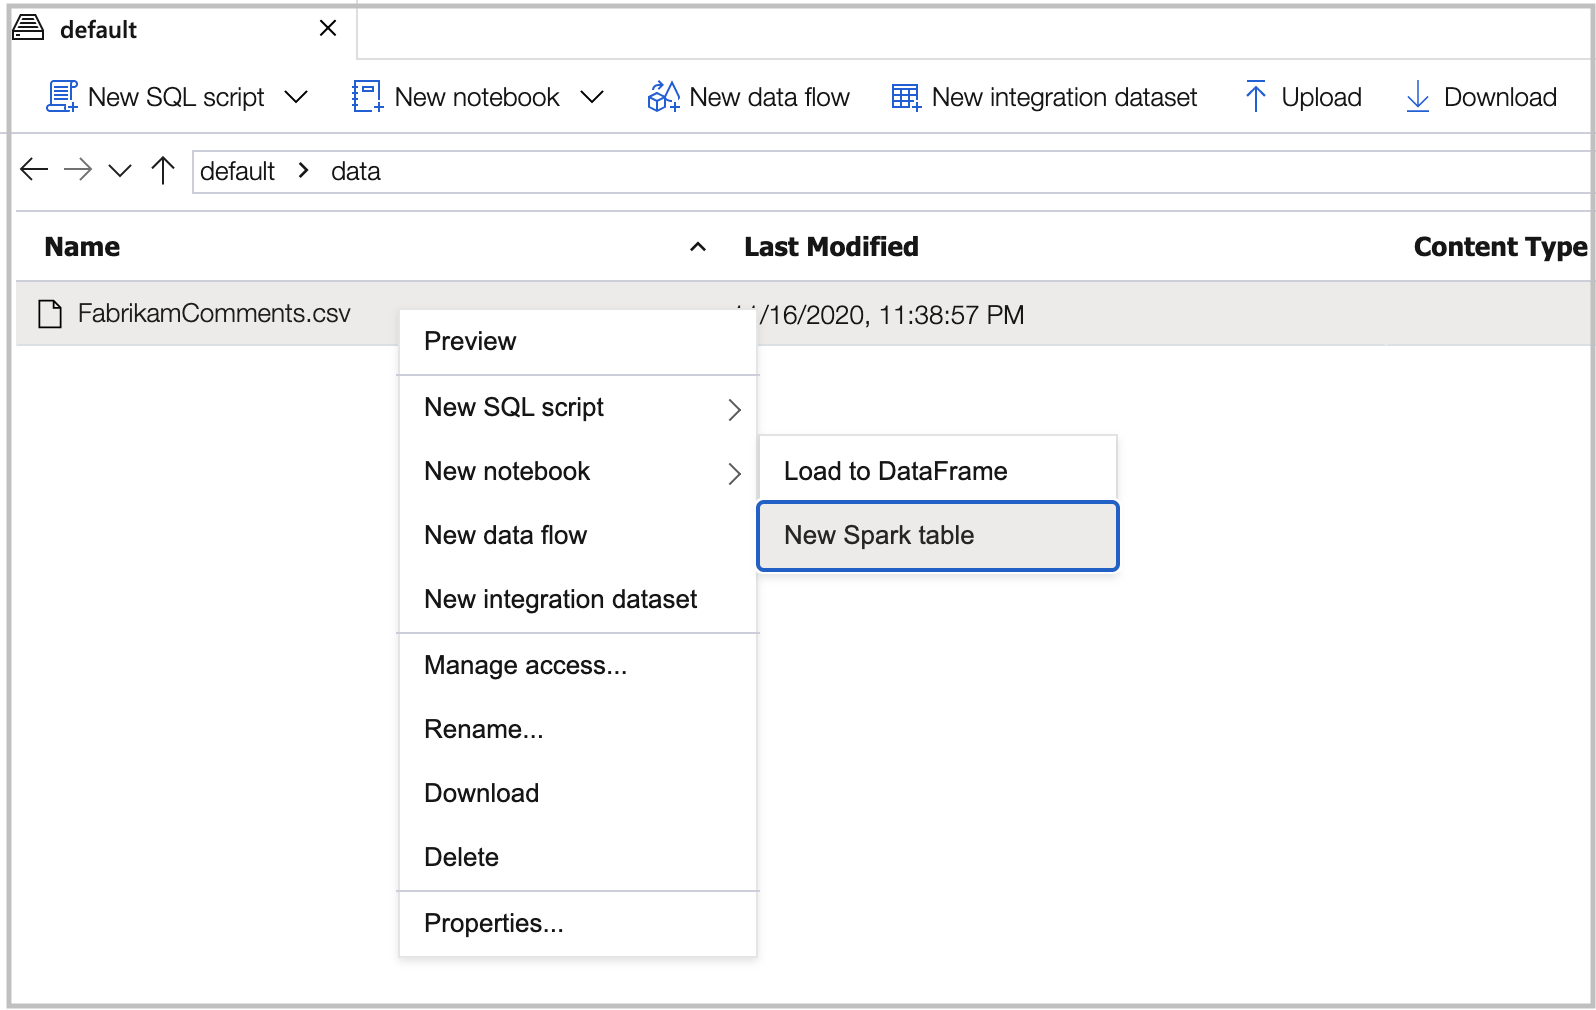The height and width of the screenshot is (1010, 1596).
Task: Sort files by the Name column
Action: (83, 247)
